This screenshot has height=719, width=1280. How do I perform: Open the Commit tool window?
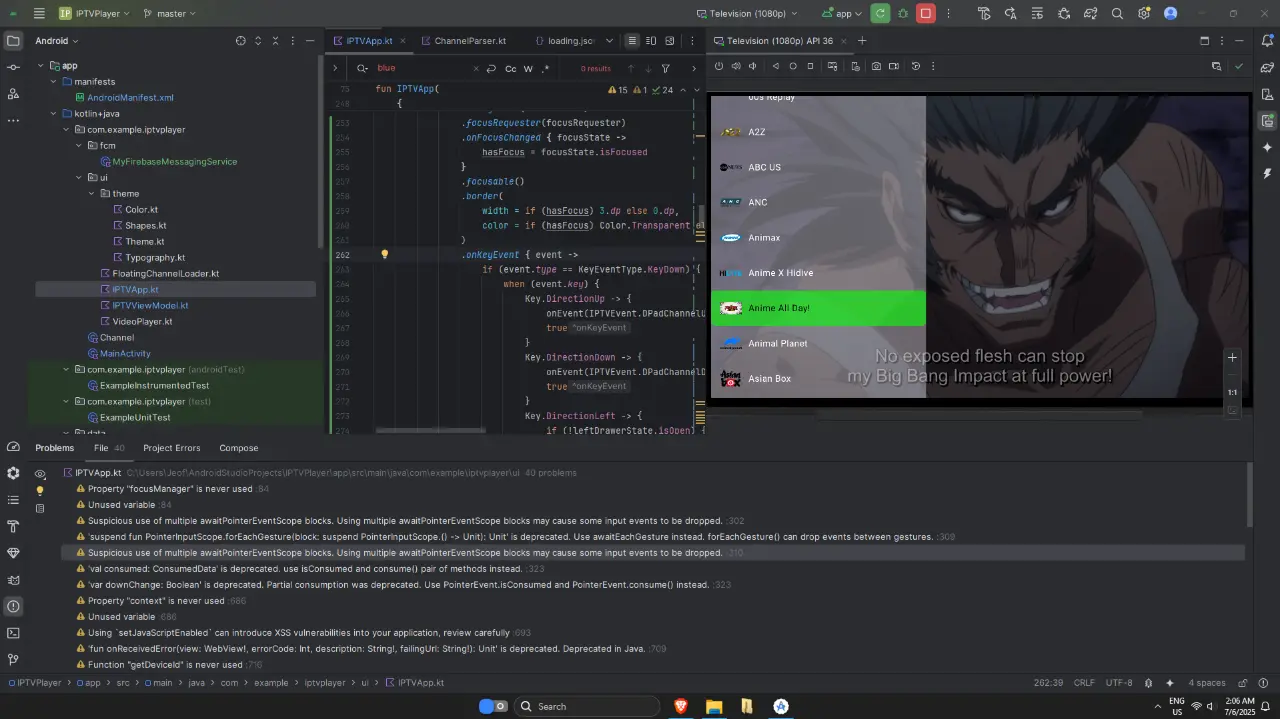tap(13, 67)
